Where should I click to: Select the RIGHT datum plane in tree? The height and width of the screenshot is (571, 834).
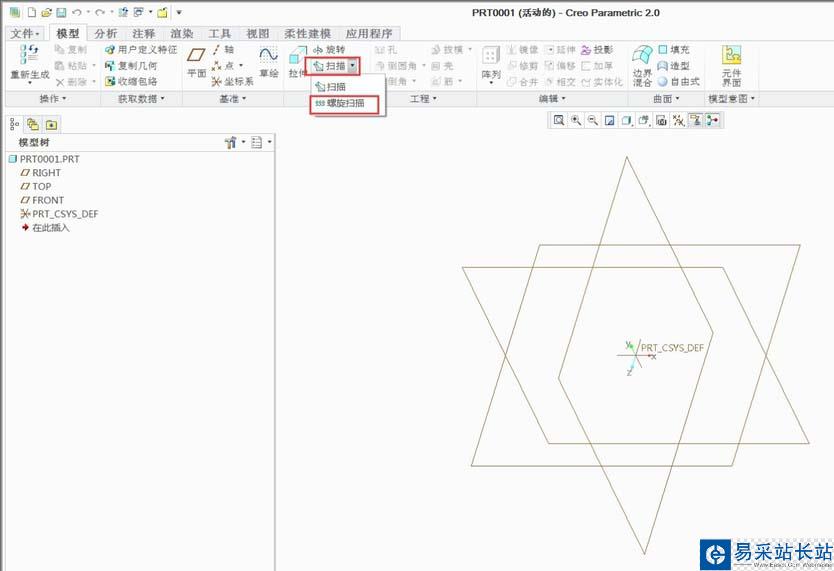coord(40,173)
